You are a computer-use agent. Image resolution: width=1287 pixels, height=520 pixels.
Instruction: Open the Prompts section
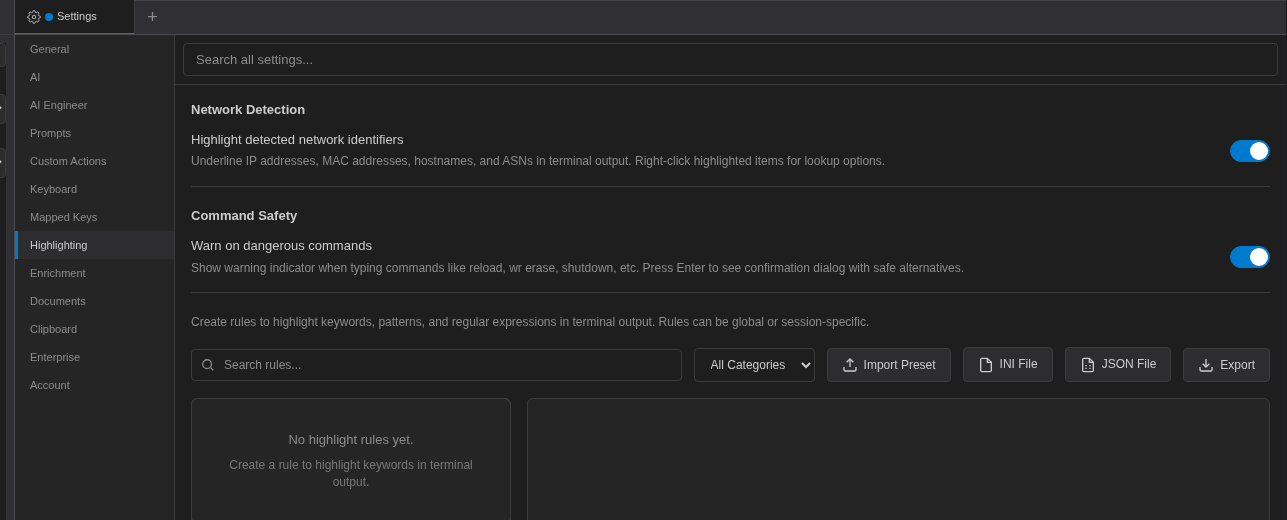point(95,133)
